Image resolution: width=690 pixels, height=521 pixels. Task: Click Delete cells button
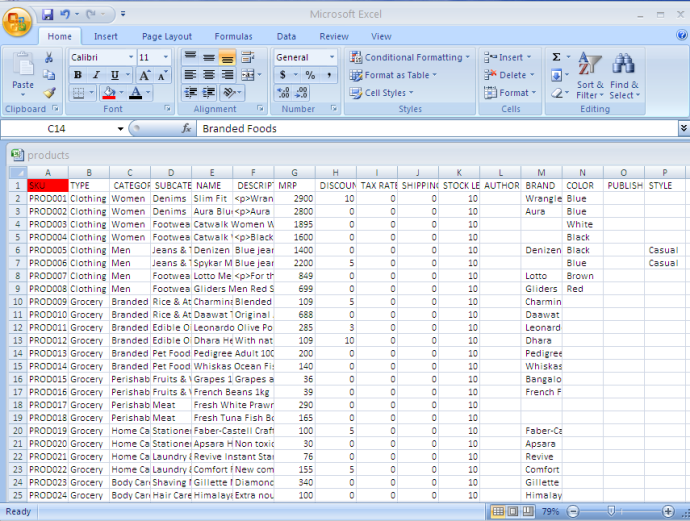pos(509,75)
